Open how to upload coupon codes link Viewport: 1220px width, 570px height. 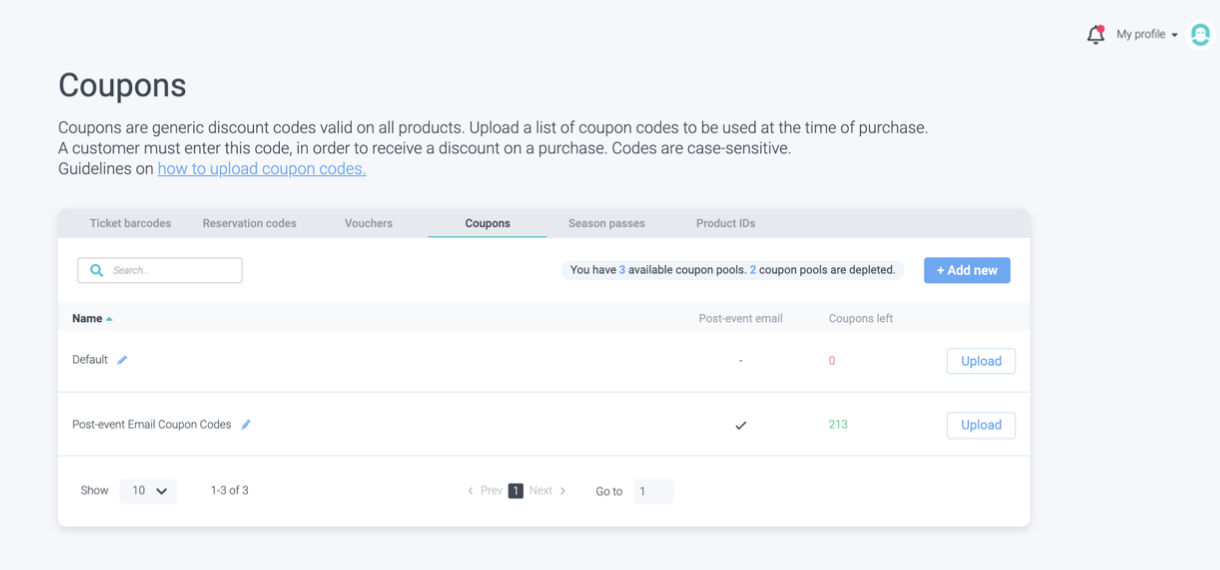pyautogui.click(x=261, y=169)
